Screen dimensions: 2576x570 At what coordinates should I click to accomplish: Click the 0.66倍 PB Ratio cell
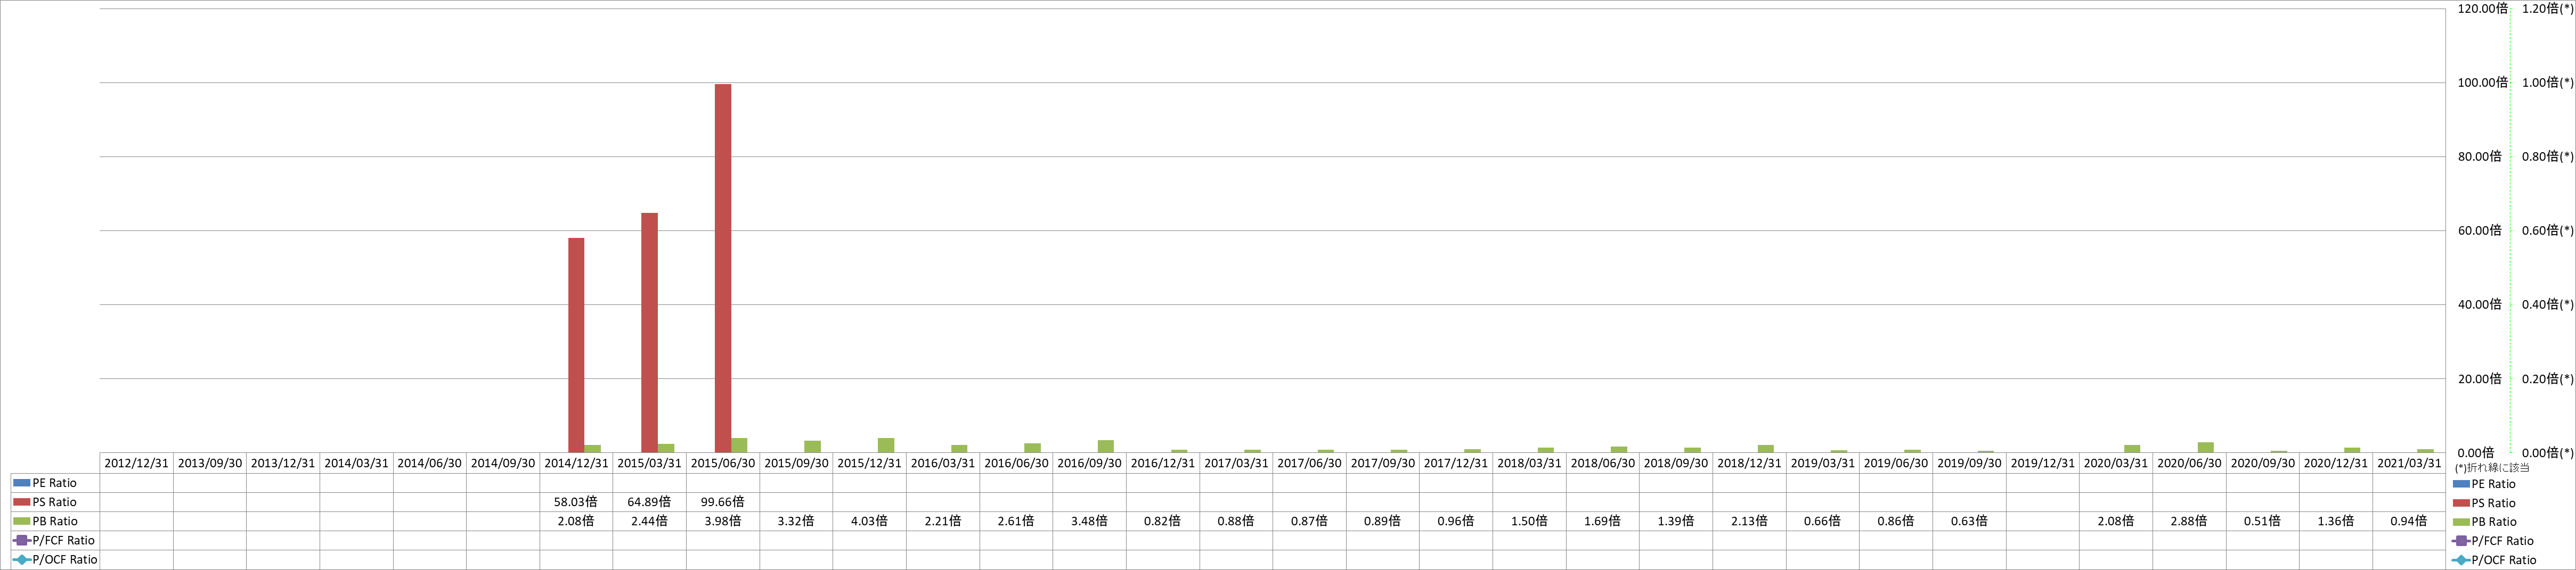[1823, 521]
